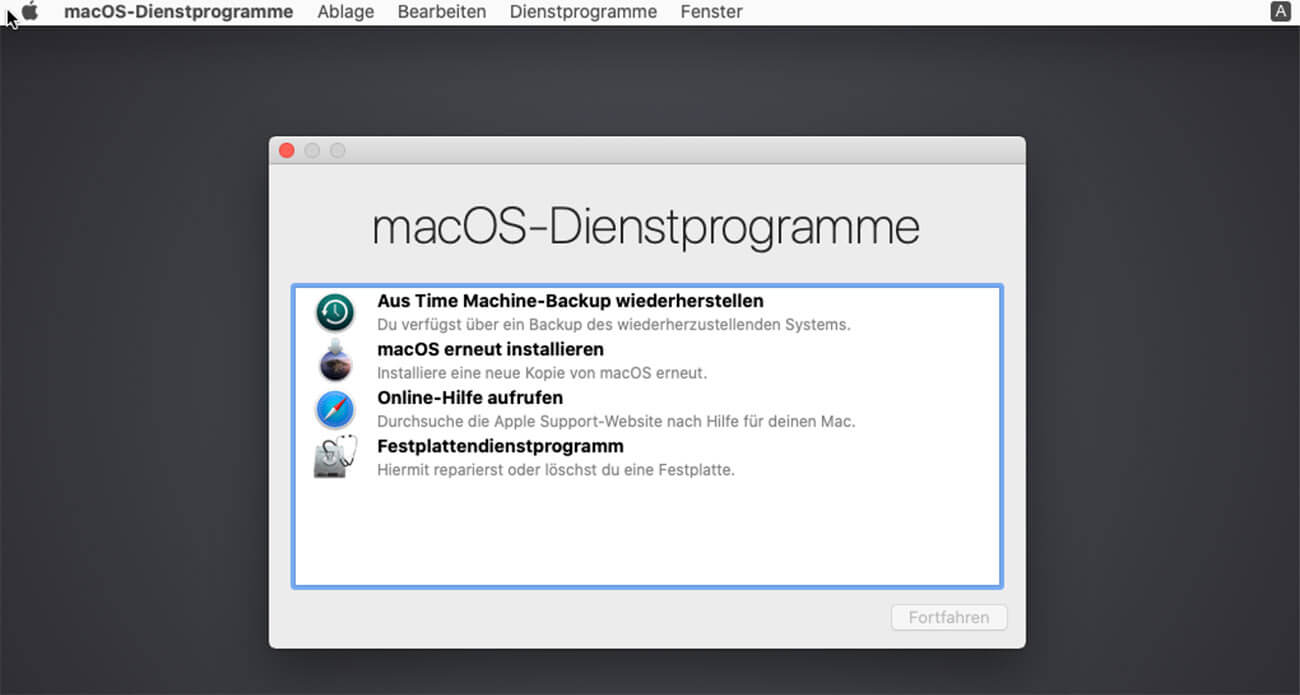Click the Time Machine backup icon
This screenshot has width=1300, height=695.
click(x=335, y=313)
